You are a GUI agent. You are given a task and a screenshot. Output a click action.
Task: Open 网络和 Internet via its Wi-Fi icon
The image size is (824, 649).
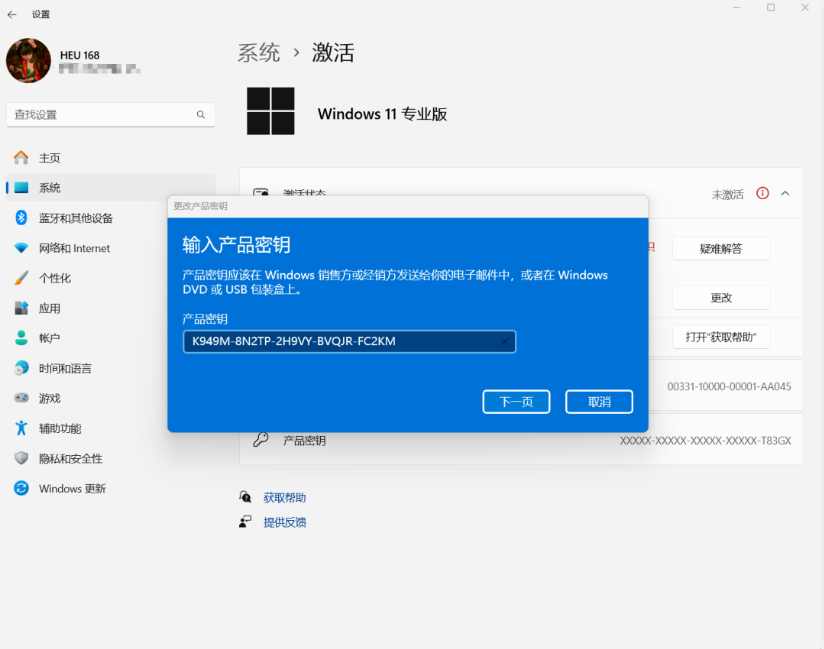pyautogui.click(x=22, y=248)
